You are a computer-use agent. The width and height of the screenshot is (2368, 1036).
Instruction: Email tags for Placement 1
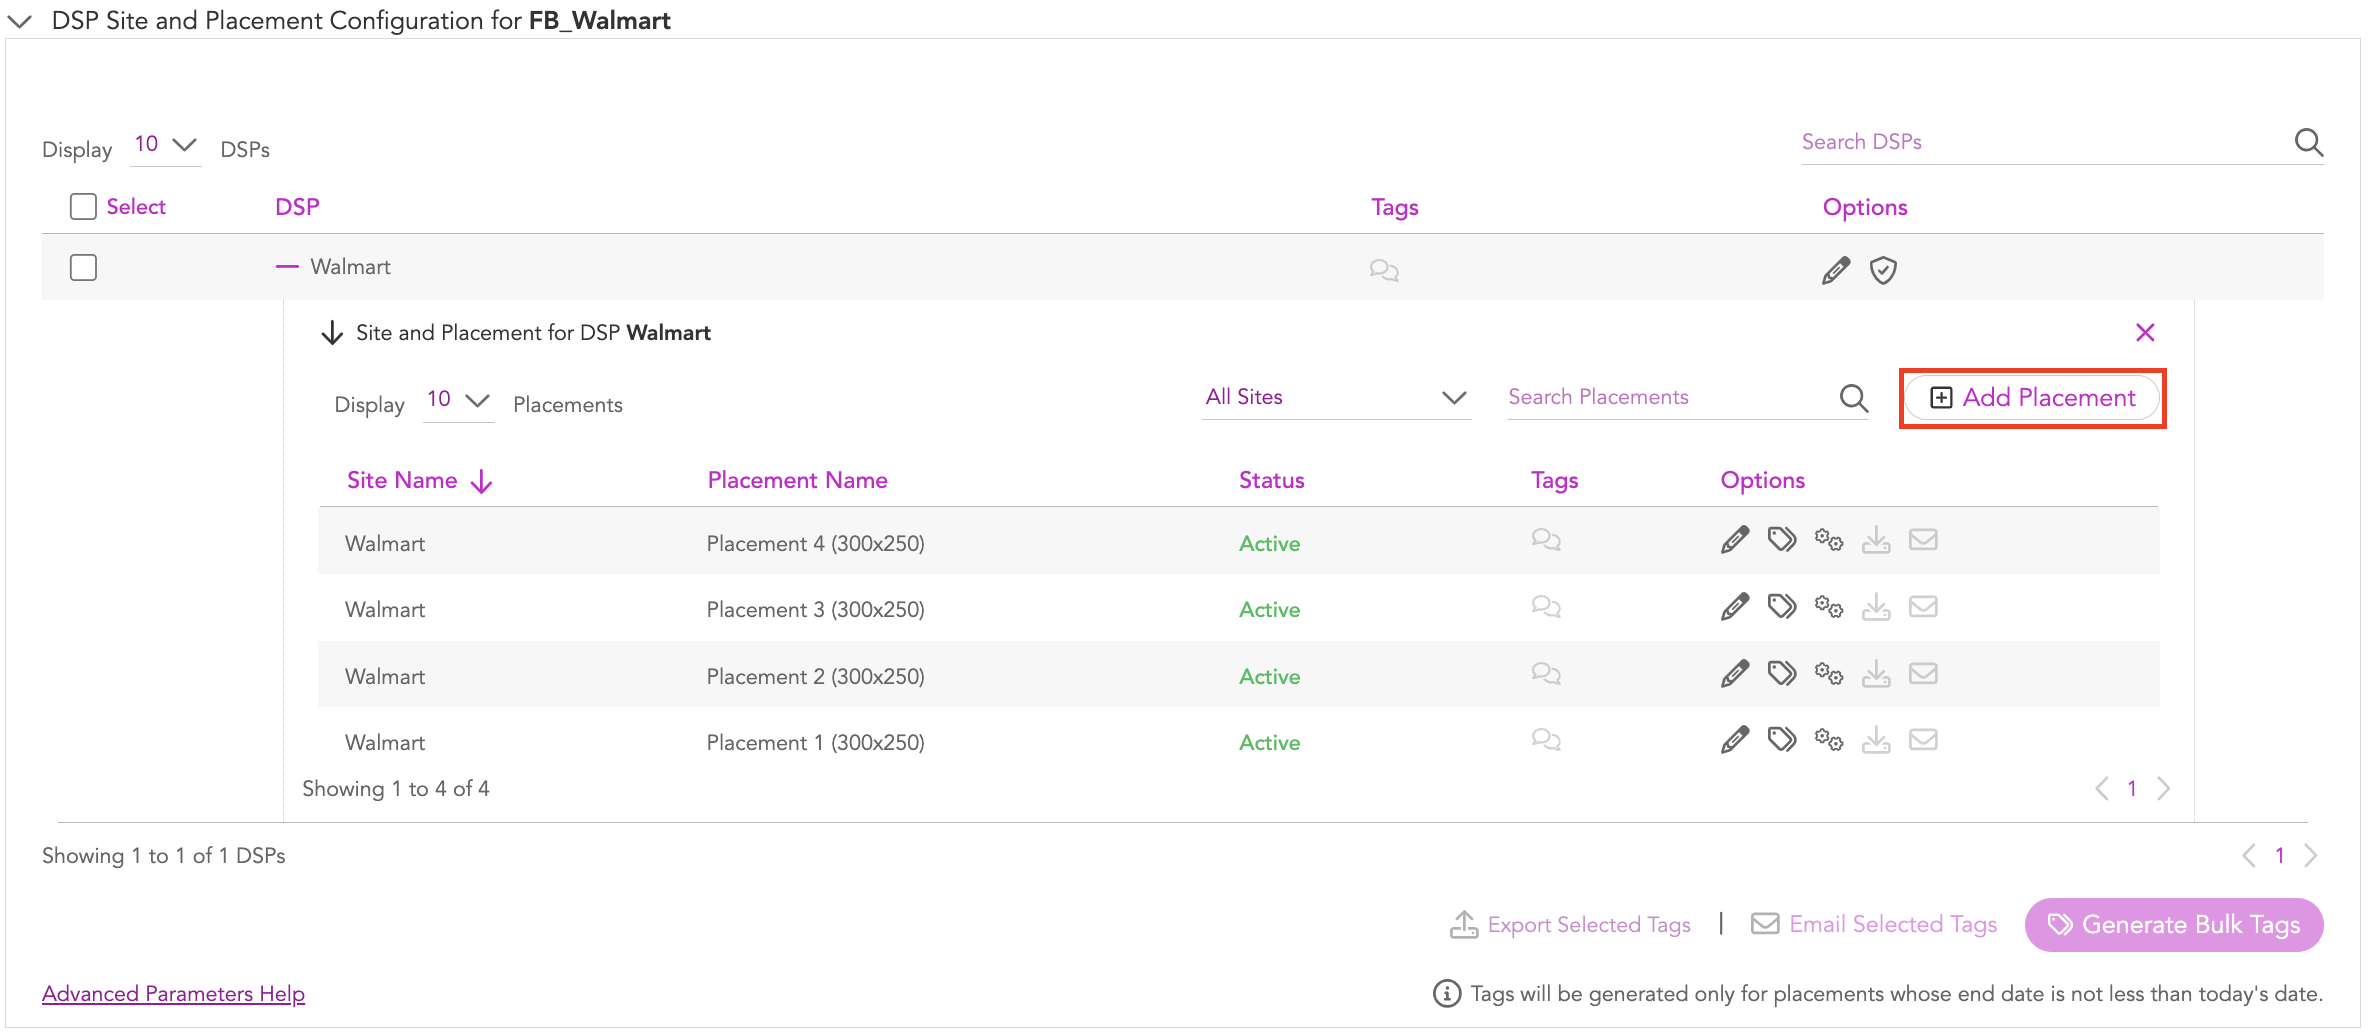1923,740
